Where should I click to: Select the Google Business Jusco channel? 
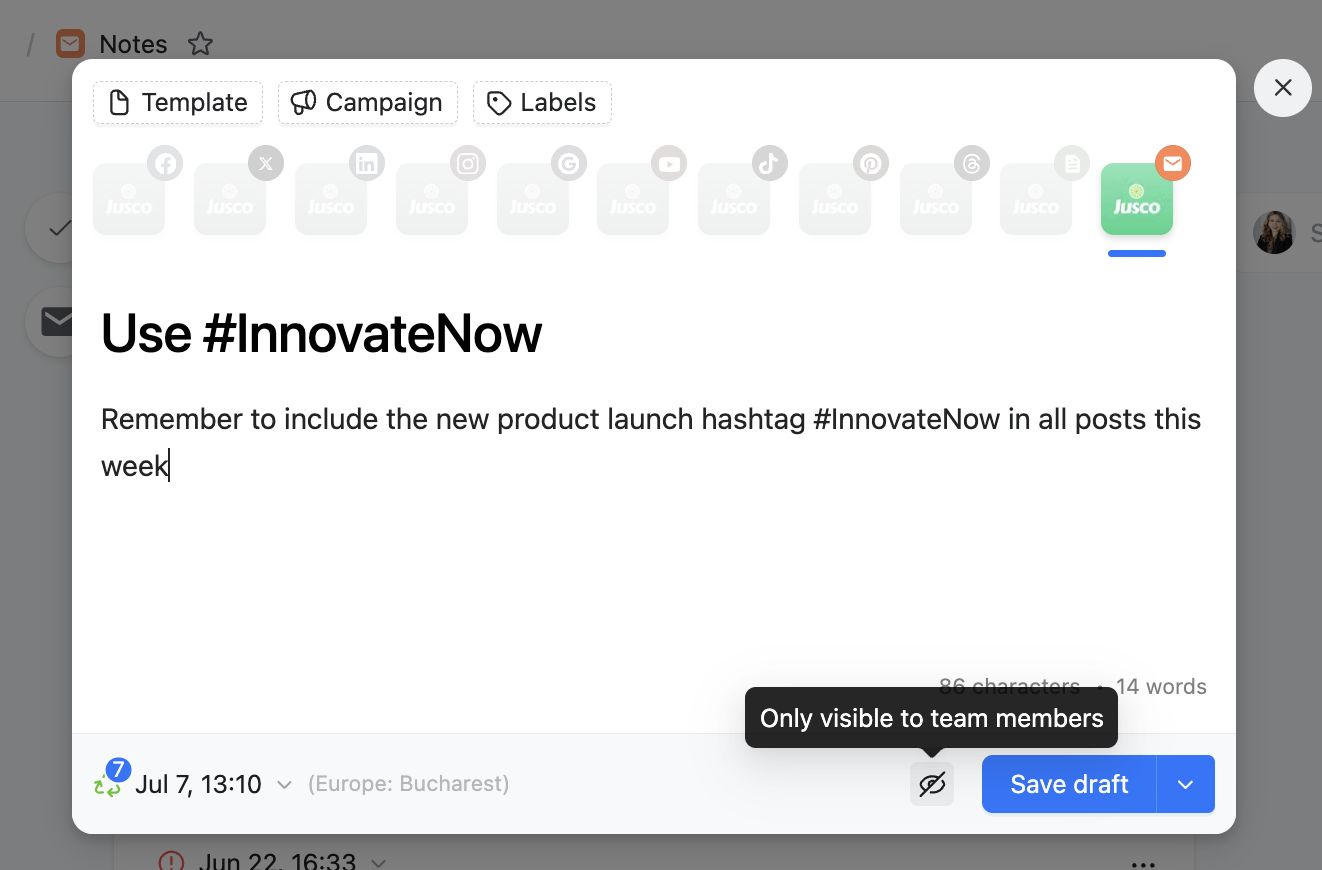(533, 200)
